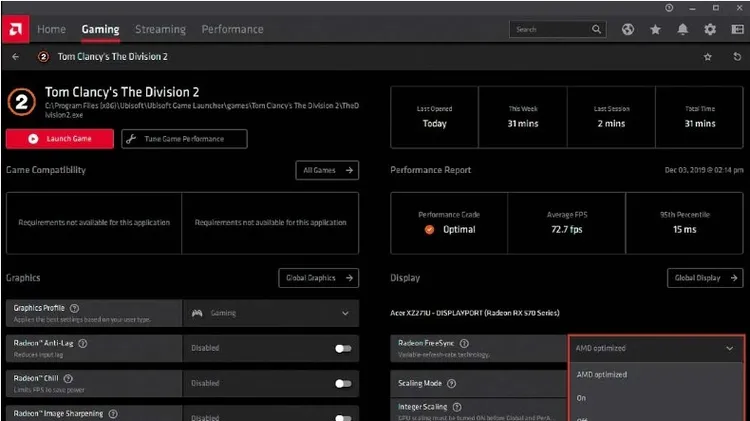Image resolution: width=750 pixels, height=421 pixels.
Task: Click the Total Time 31 mins tile
Action: 700,117
